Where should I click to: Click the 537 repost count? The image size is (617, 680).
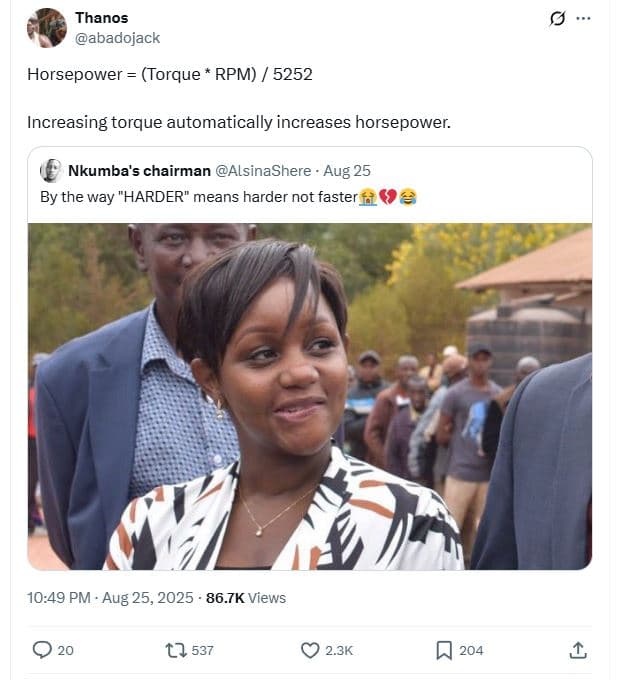(x=202, y=650)
